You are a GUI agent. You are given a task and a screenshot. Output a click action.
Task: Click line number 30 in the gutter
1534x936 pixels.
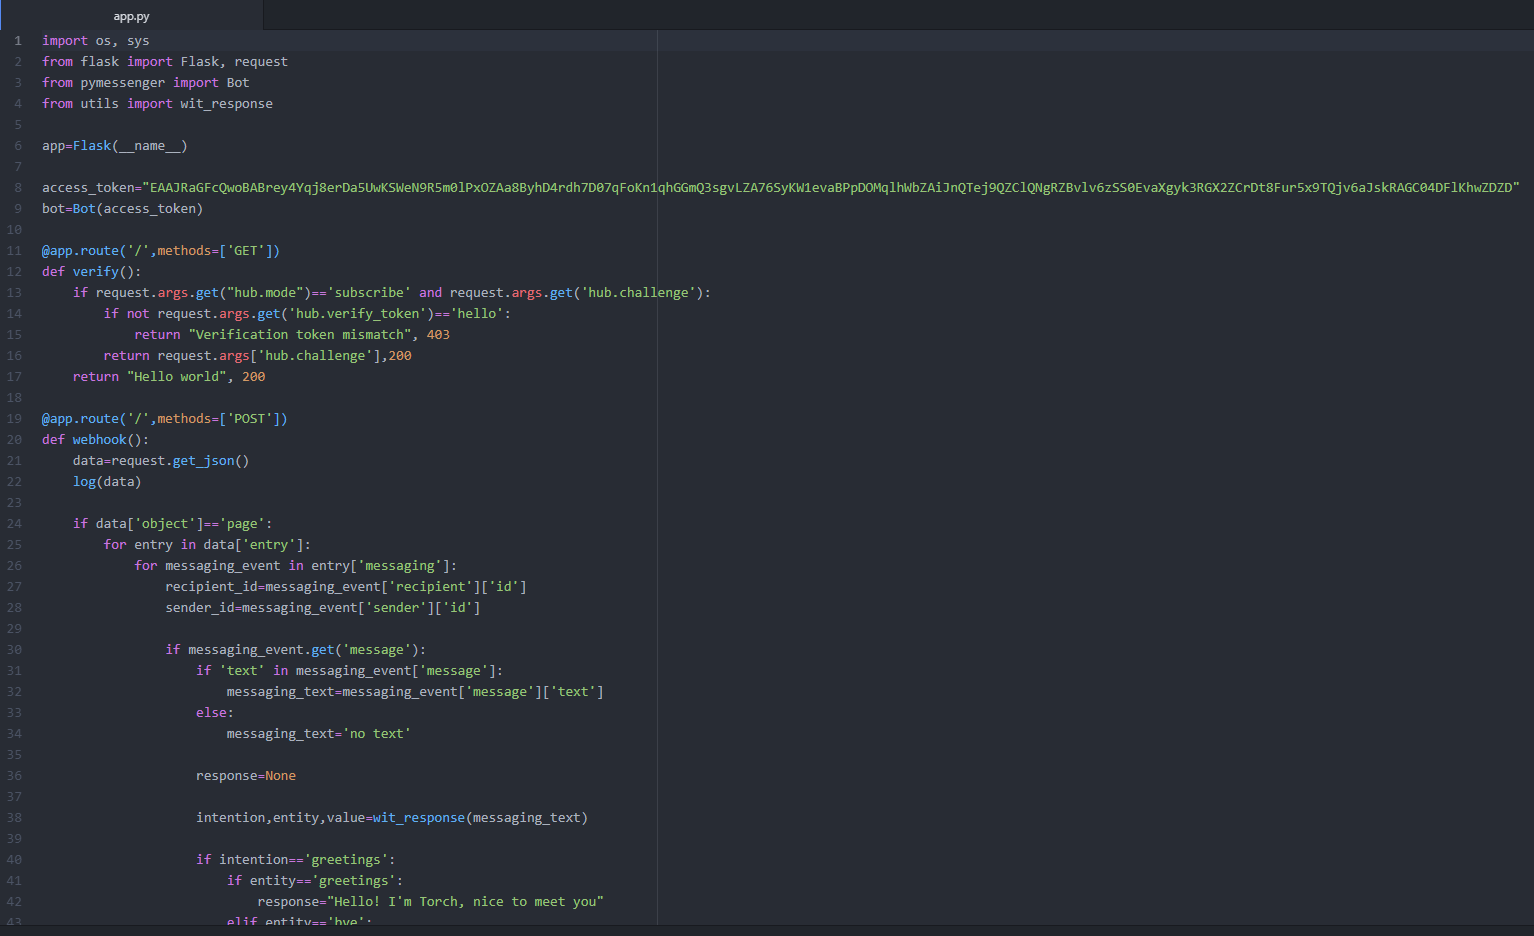click(x=14, y=650)
